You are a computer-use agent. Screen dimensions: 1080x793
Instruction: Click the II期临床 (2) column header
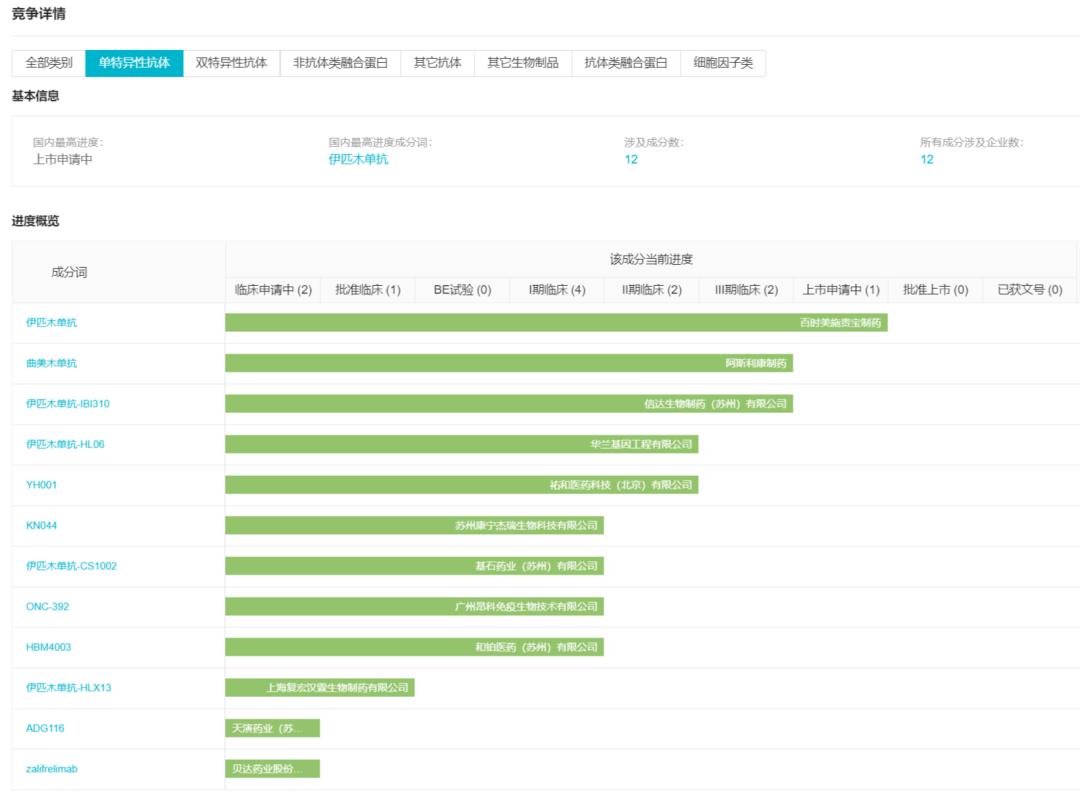(652, 290)
